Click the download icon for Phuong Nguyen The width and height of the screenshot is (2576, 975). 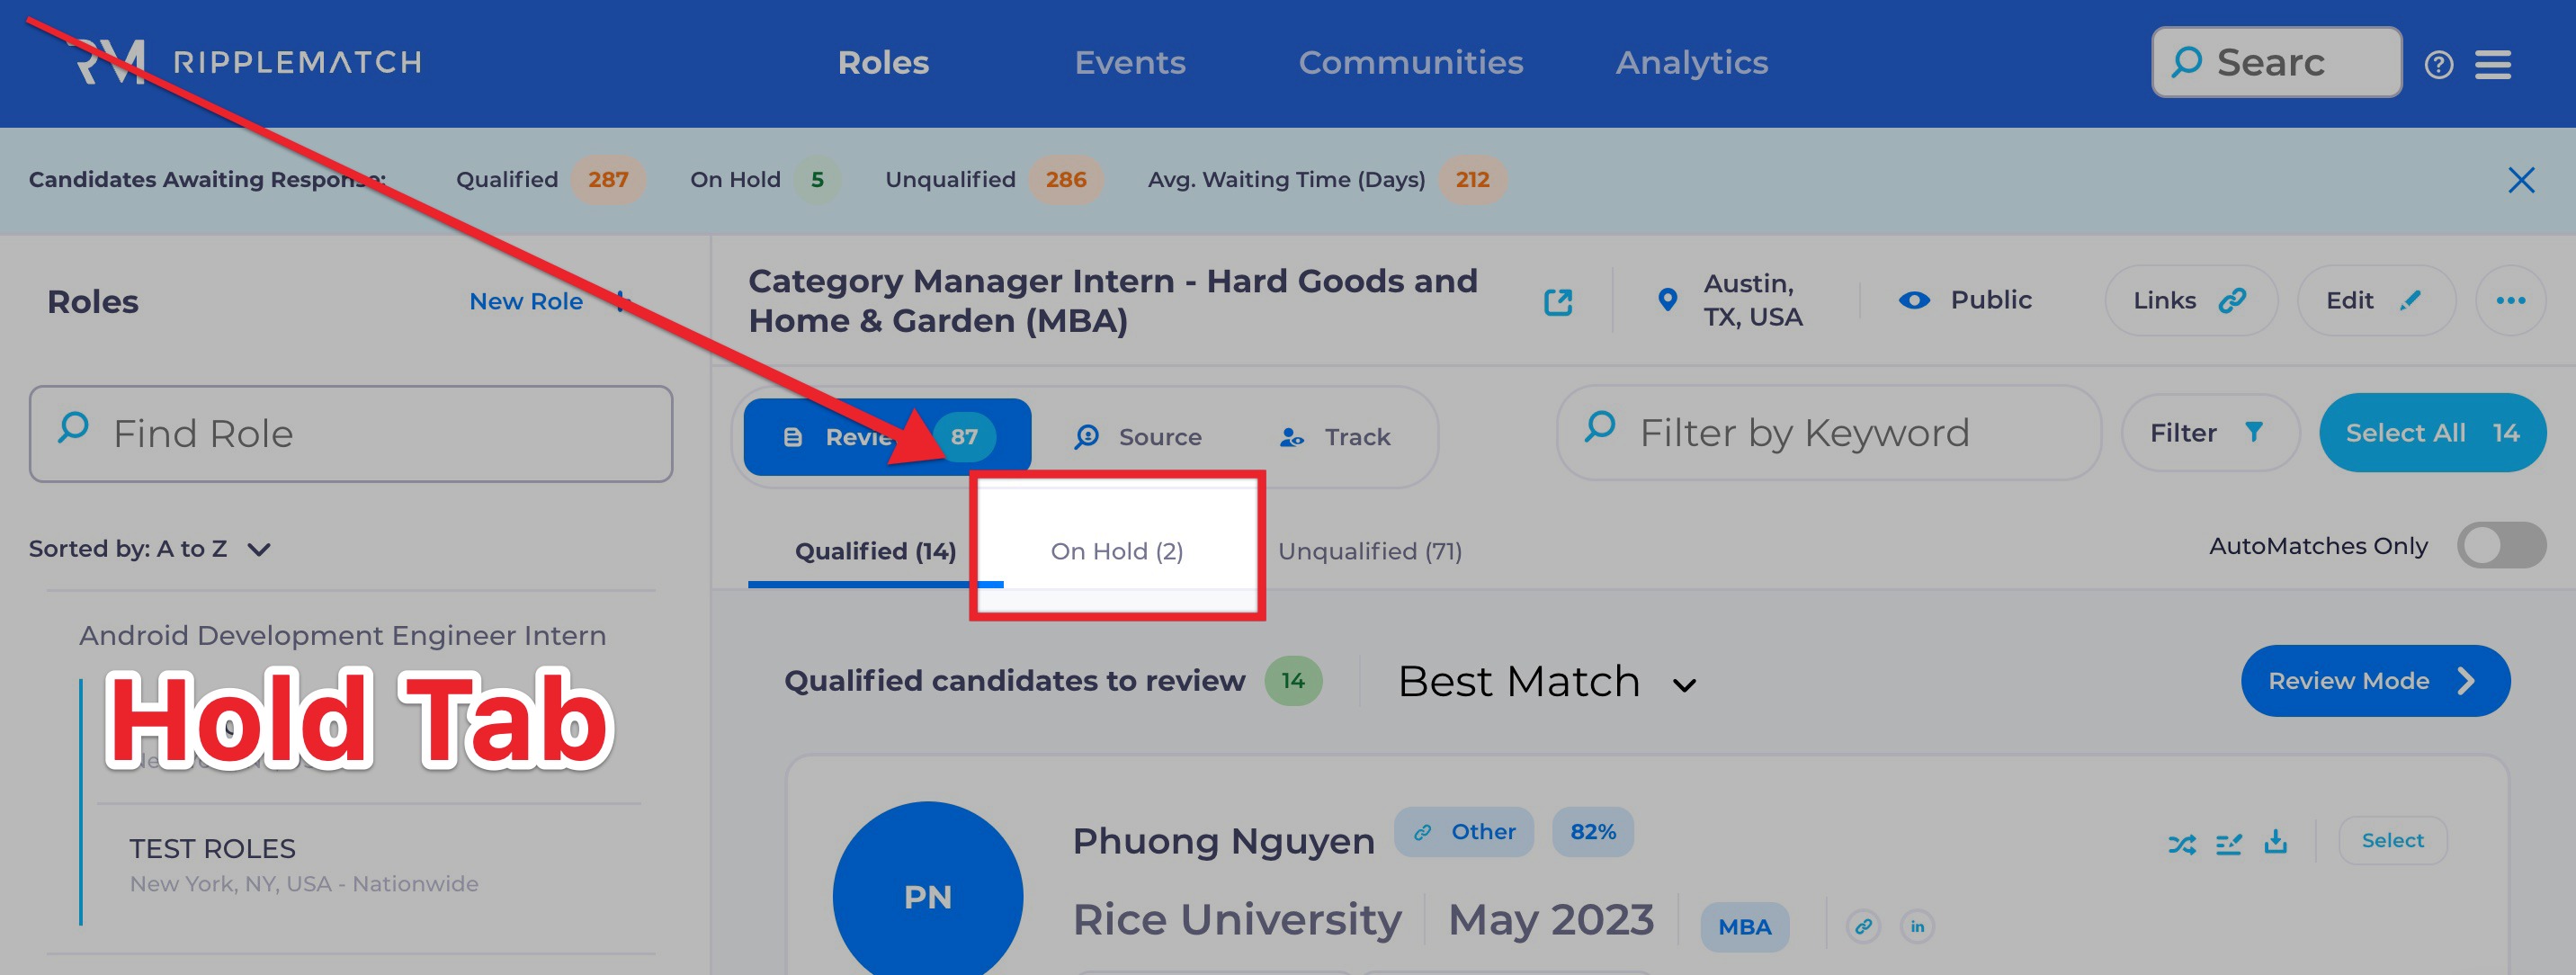2276,842
